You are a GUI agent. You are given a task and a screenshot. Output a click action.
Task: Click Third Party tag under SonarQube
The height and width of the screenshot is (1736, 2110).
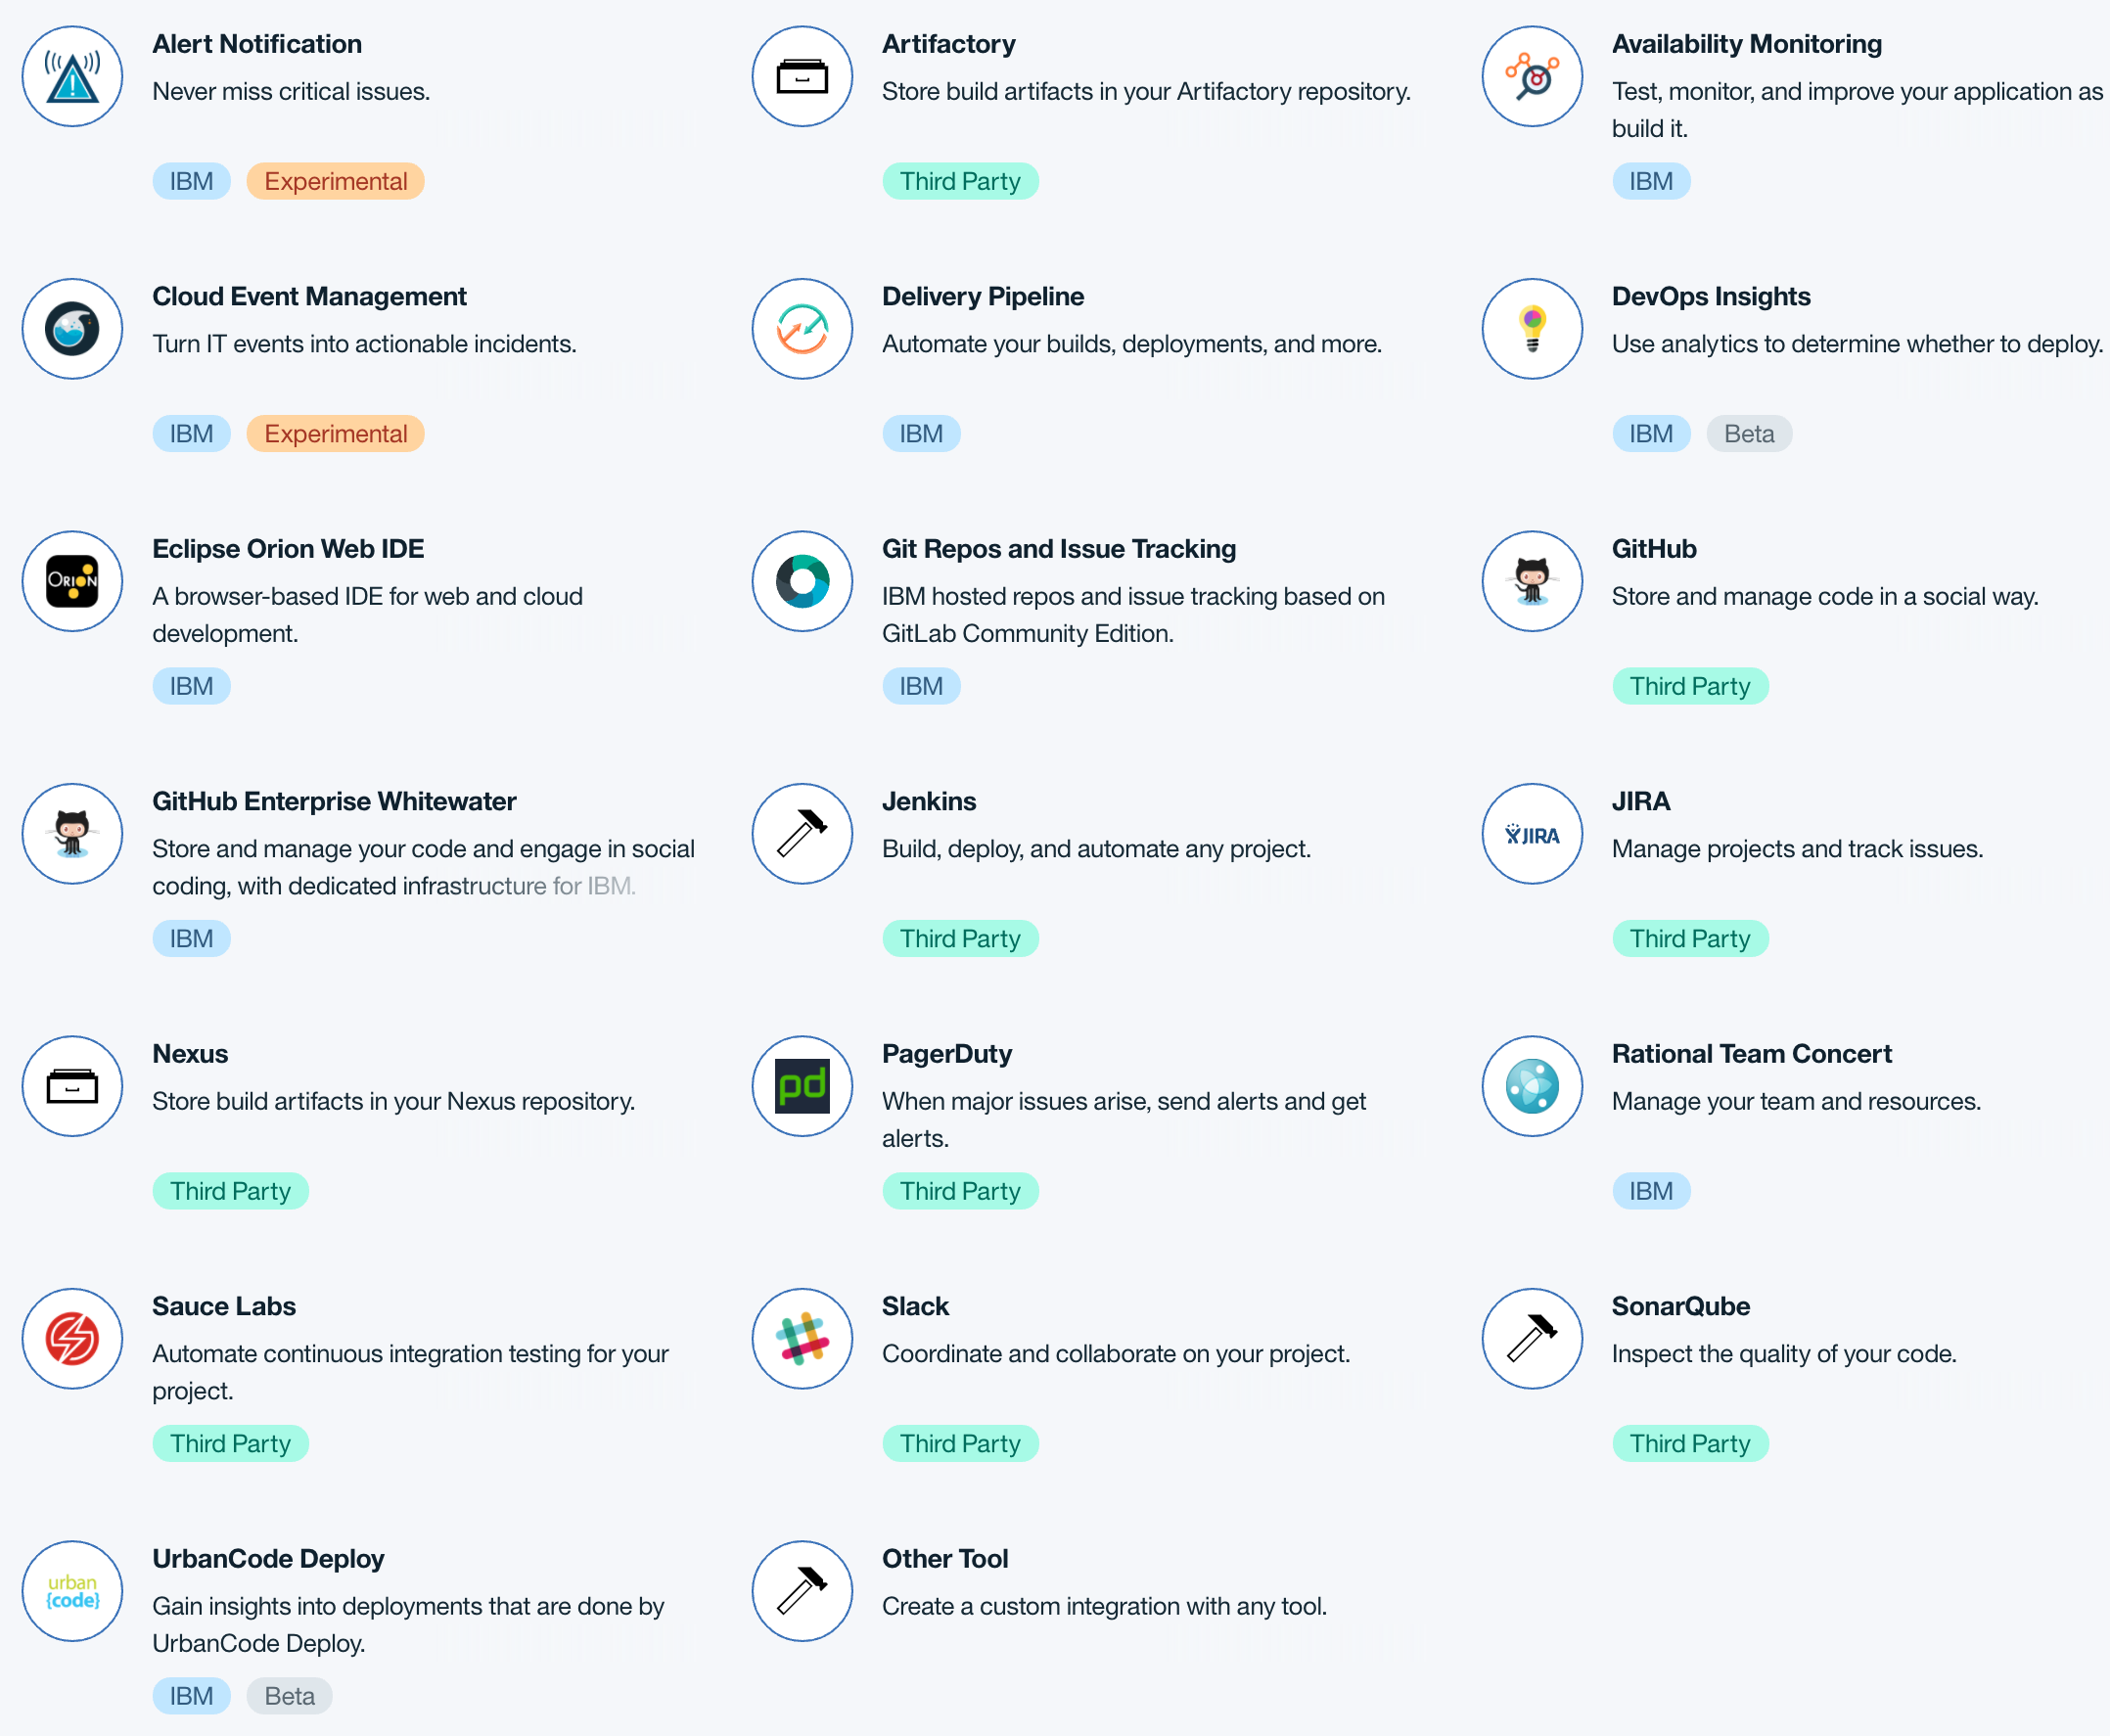(1689, 1443)
